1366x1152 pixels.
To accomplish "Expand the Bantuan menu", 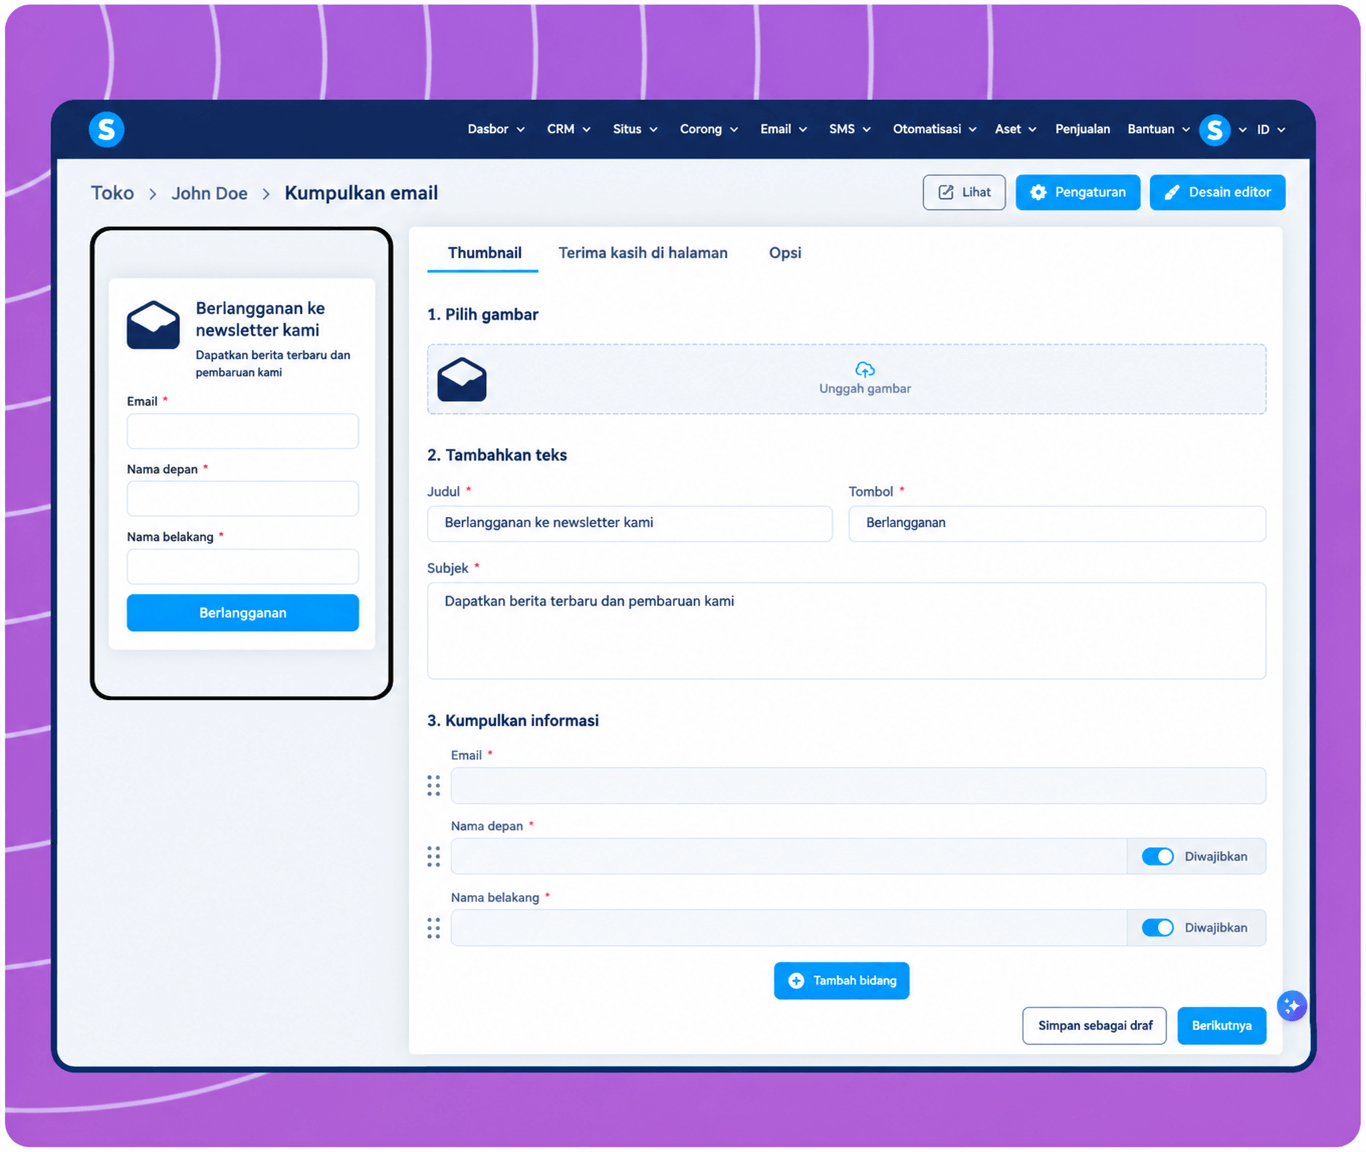I will tap(1158, 129).
